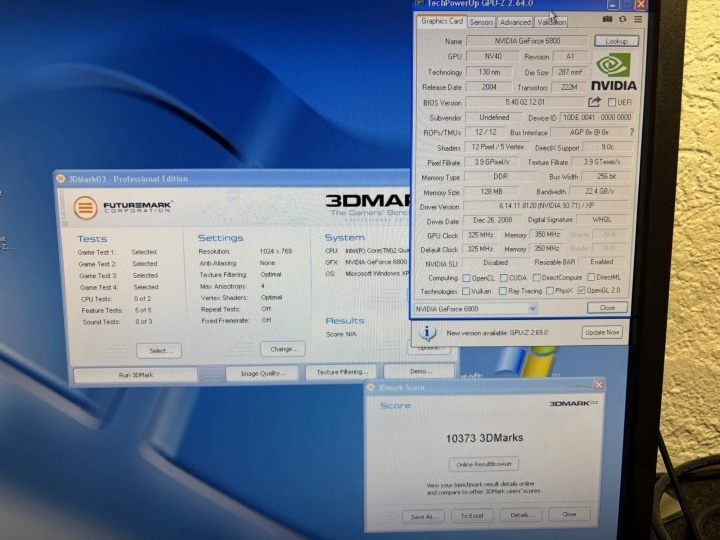Toggle the Vulkan checkbox

click(466, 291)
